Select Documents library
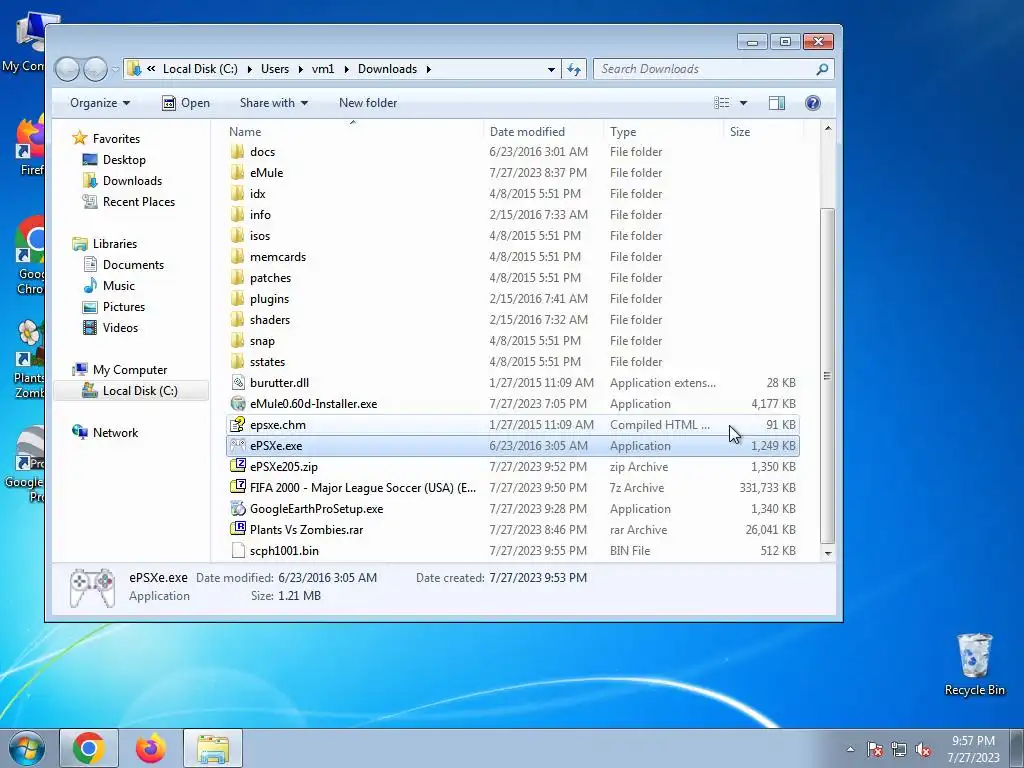The image size is (1024, 768). (x=133, y=265)
